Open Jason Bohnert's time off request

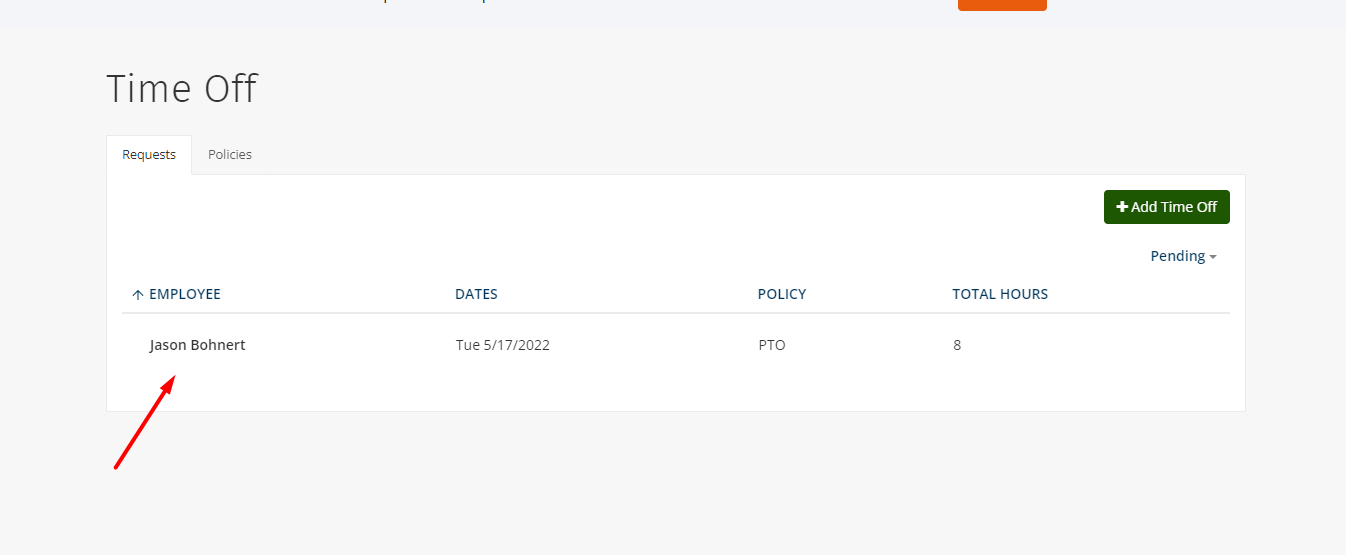click(x=197, y=345)
